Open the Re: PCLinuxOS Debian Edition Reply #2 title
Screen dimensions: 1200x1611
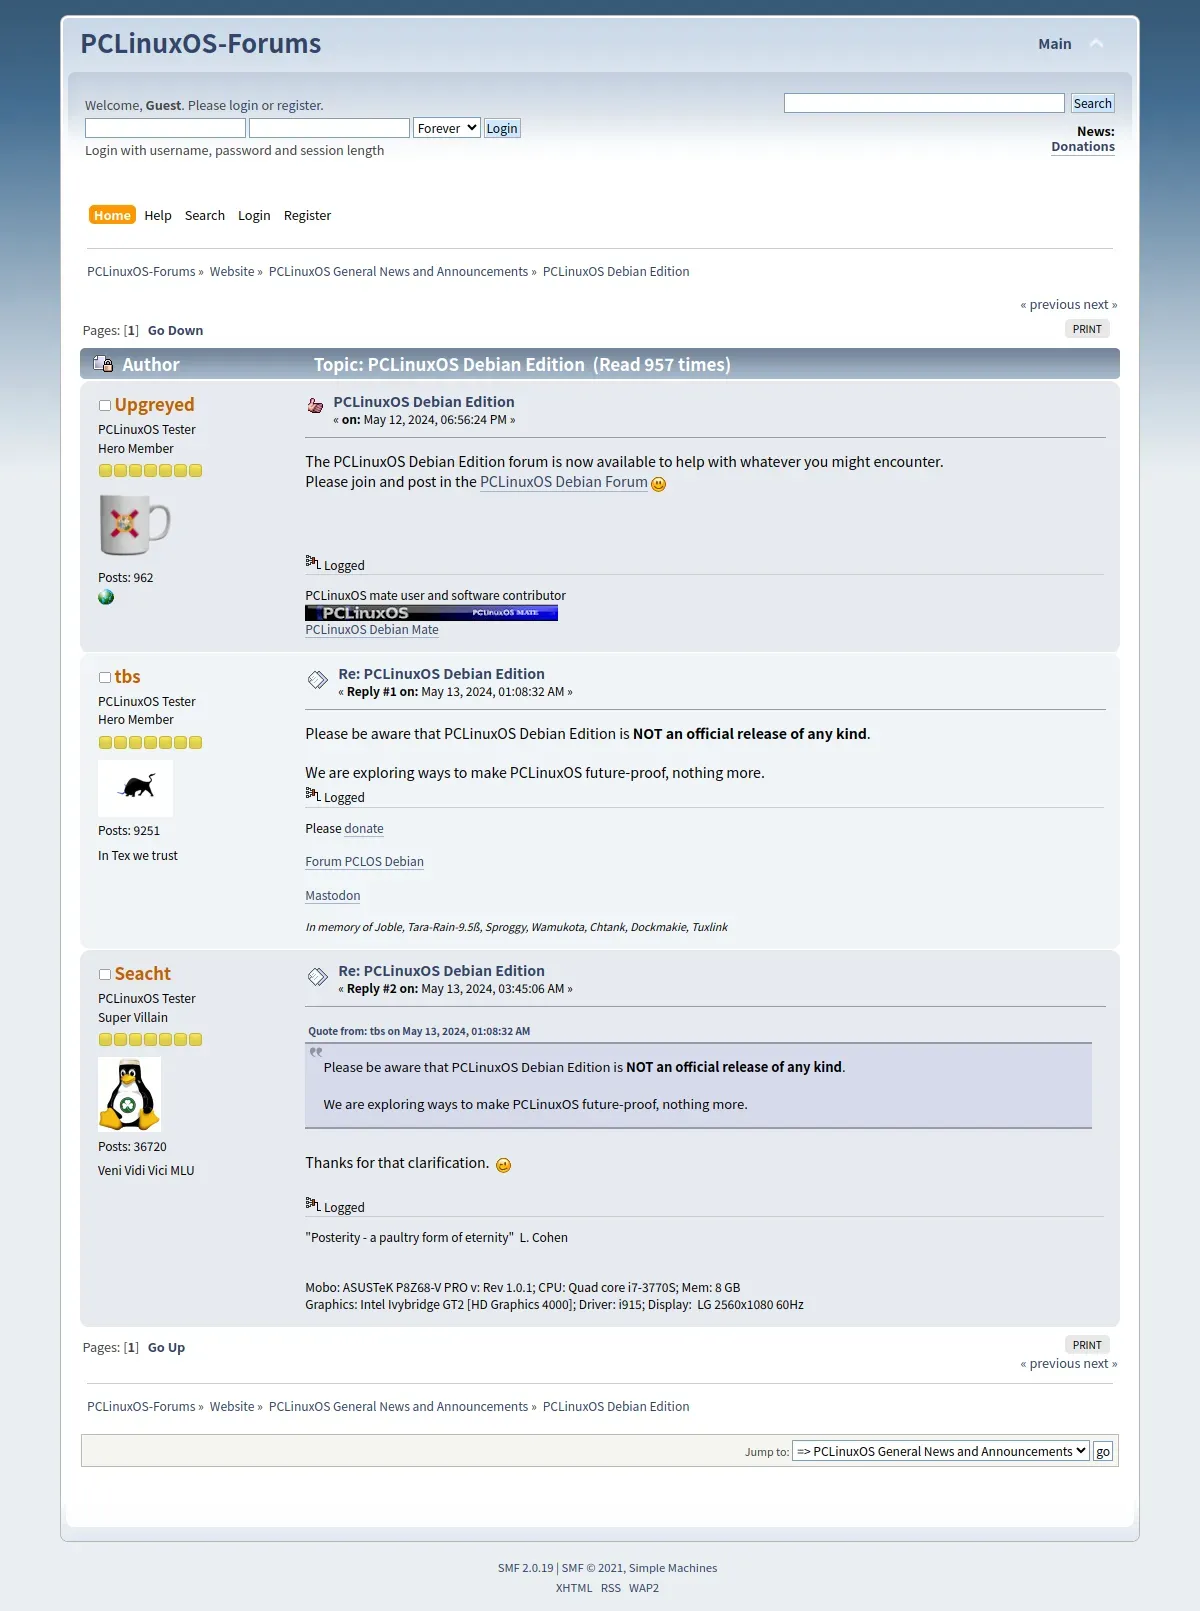[441, 971]
